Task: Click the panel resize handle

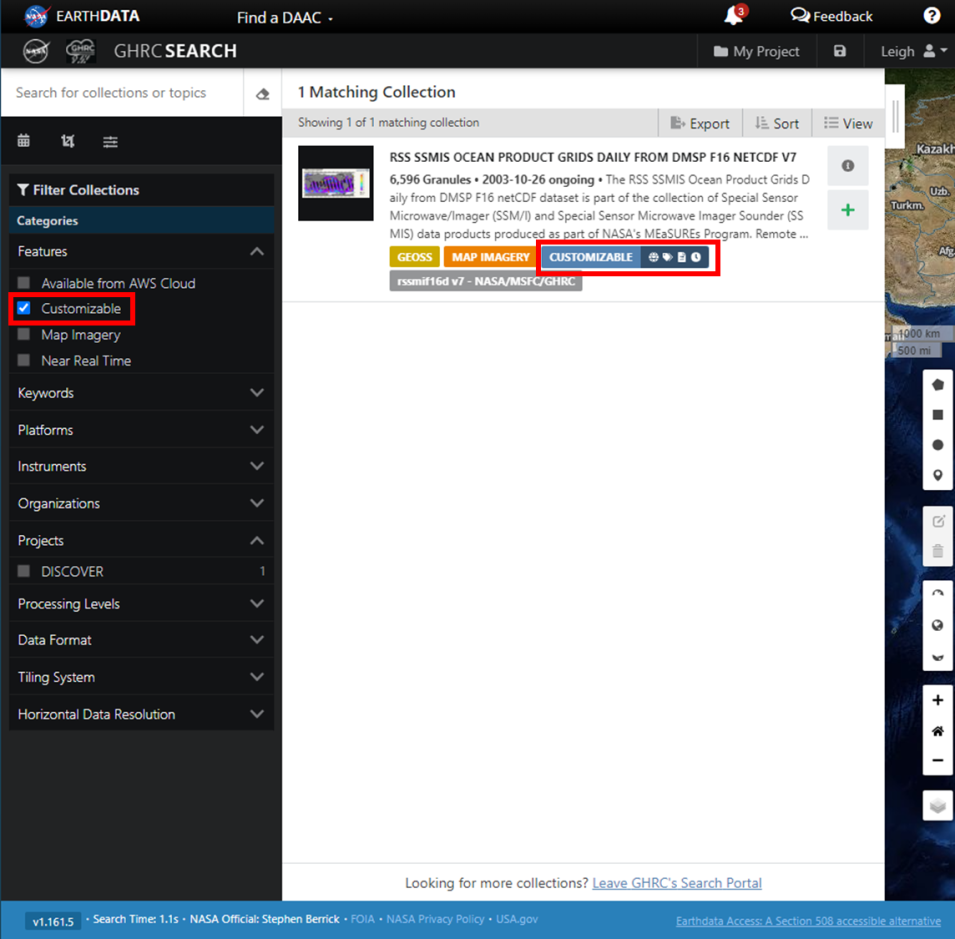Action: (895, 116)
